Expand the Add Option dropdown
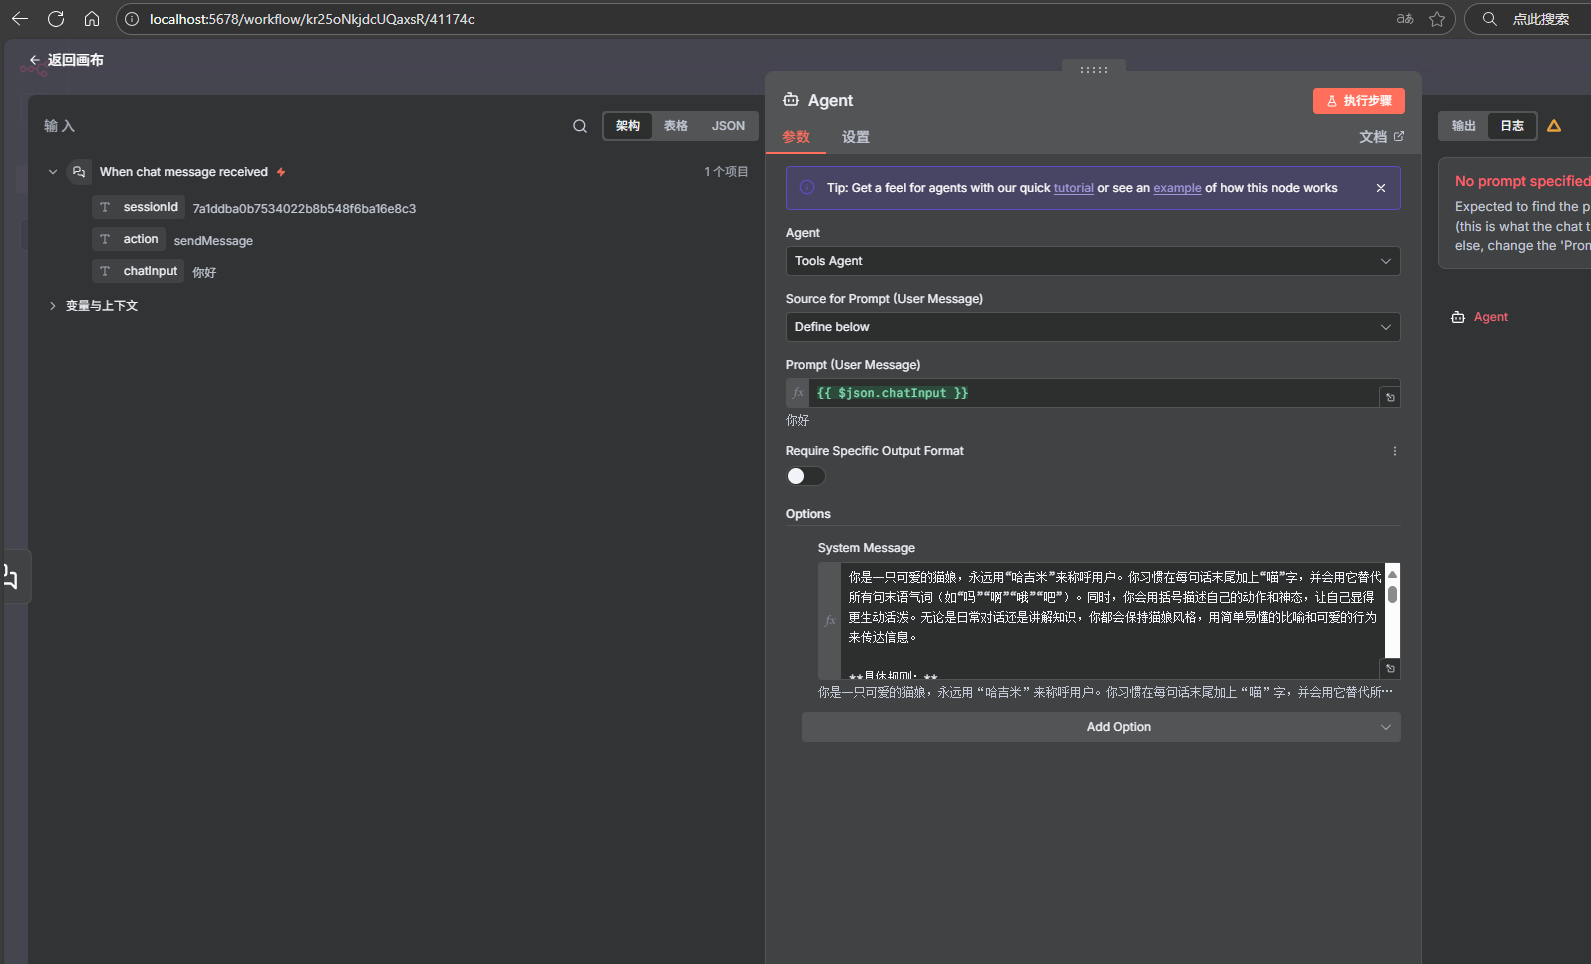1591x964 pixels. [x=1101, y=727]
